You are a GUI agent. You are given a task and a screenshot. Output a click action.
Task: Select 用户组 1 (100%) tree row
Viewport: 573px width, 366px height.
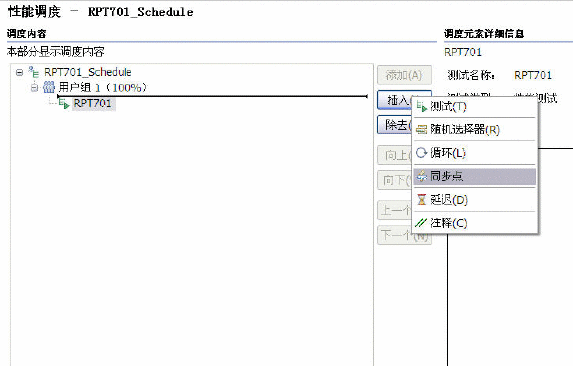pos(102,88)
